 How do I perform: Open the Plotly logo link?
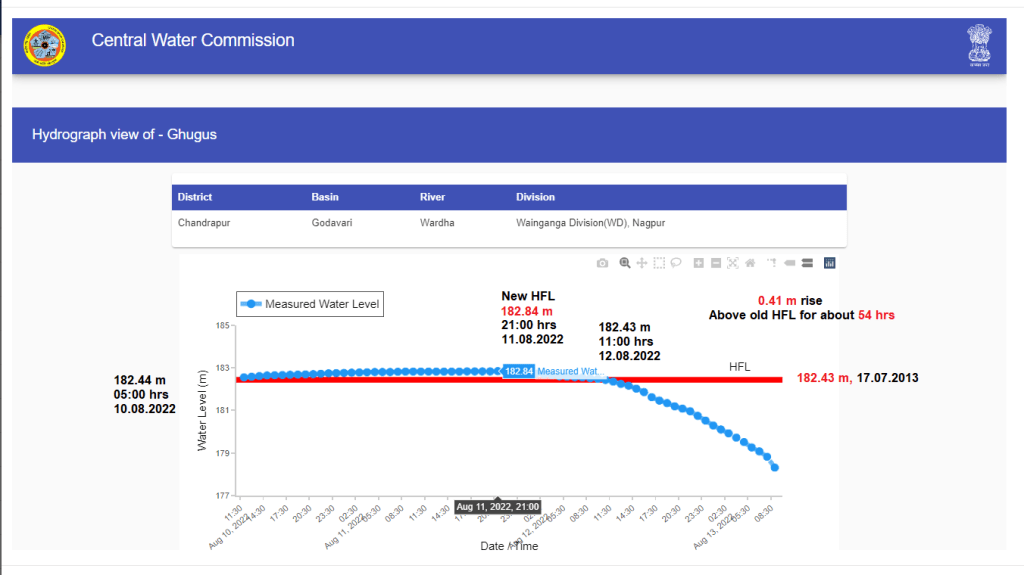pos(829,263)
